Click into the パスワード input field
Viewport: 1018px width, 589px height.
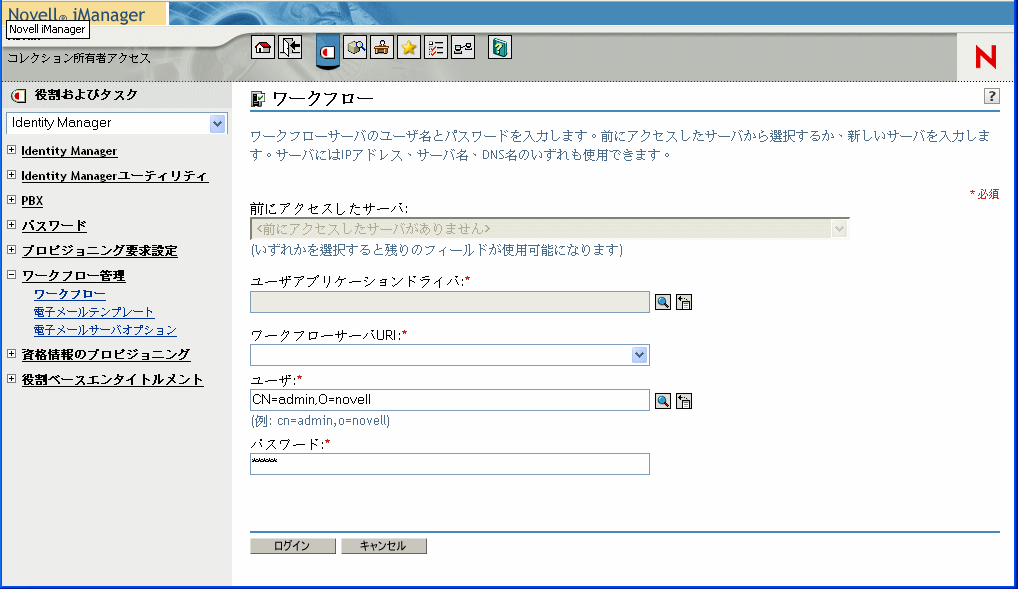point(449,464)
